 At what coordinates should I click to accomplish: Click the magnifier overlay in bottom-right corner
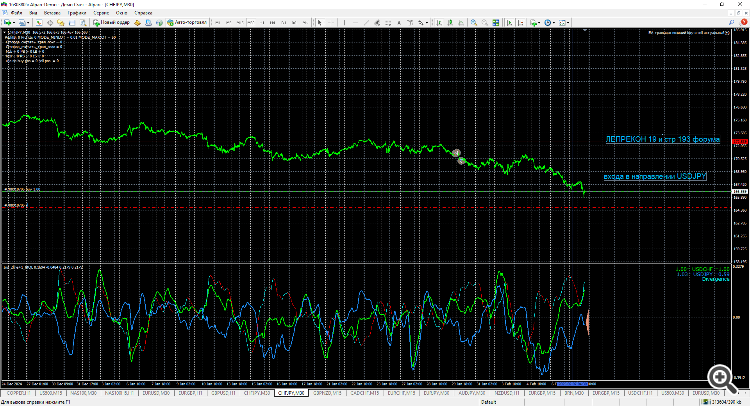pyautogui.click(x=718, y=375)
